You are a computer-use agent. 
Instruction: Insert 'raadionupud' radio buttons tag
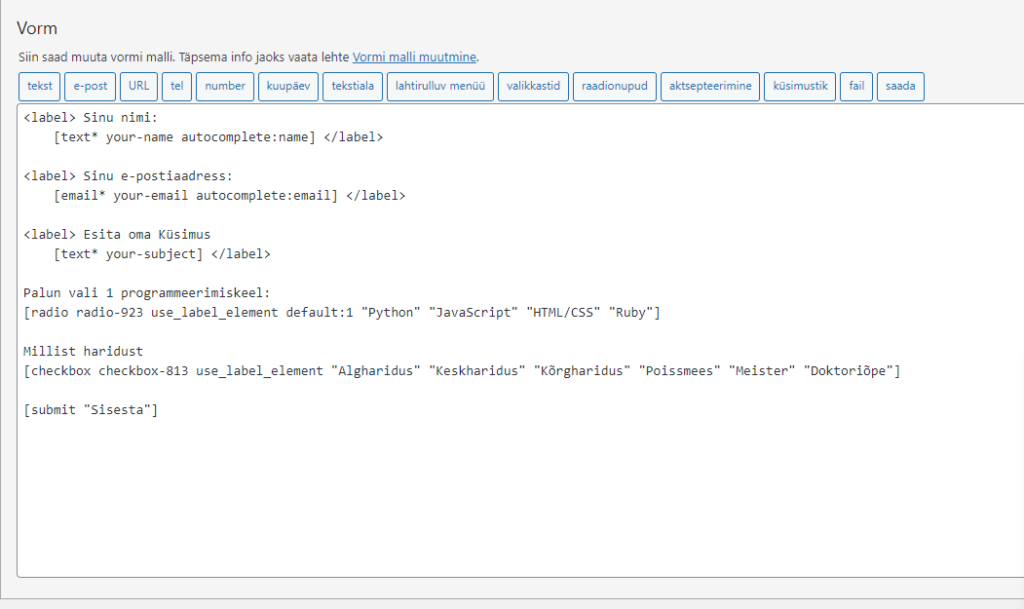pos(615,86)
